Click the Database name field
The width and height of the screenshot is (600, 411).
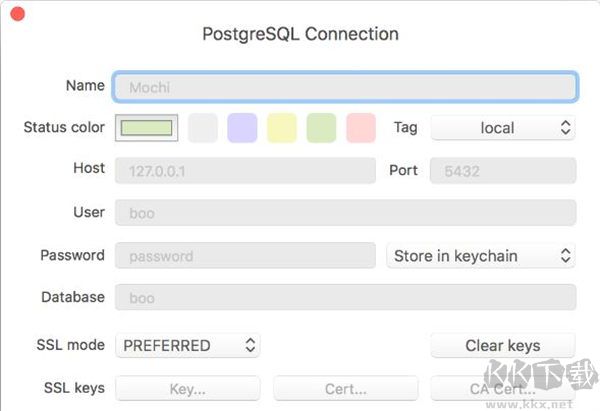(x=345, y=298)
